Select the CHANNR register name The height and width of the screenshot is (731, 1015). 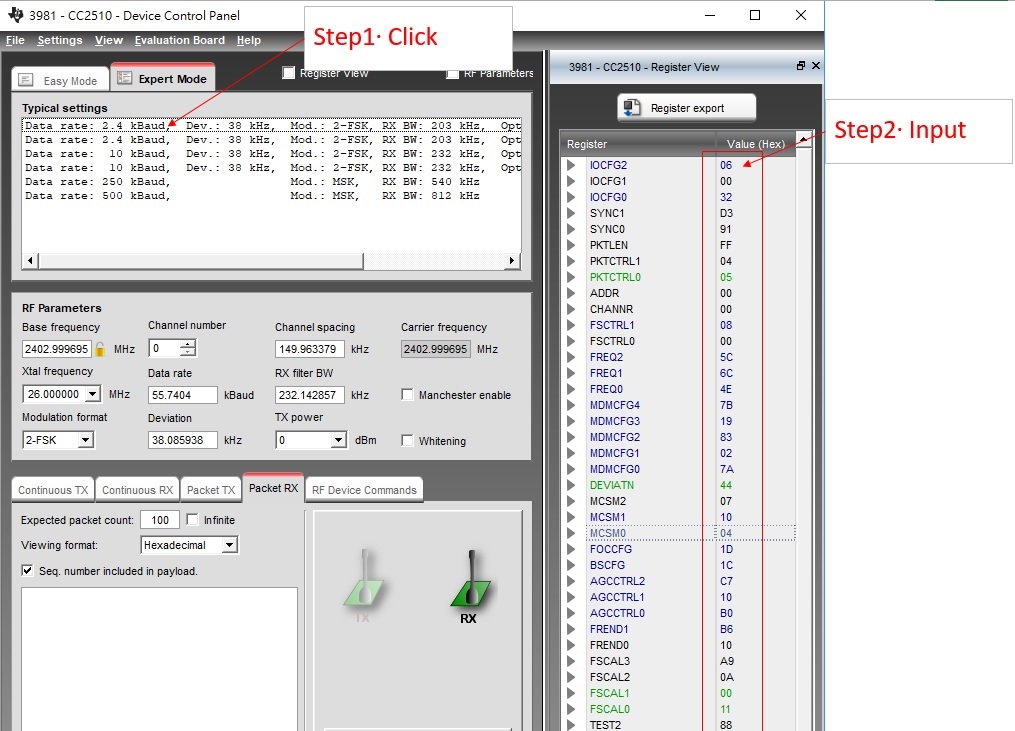[x=611, y=309]
